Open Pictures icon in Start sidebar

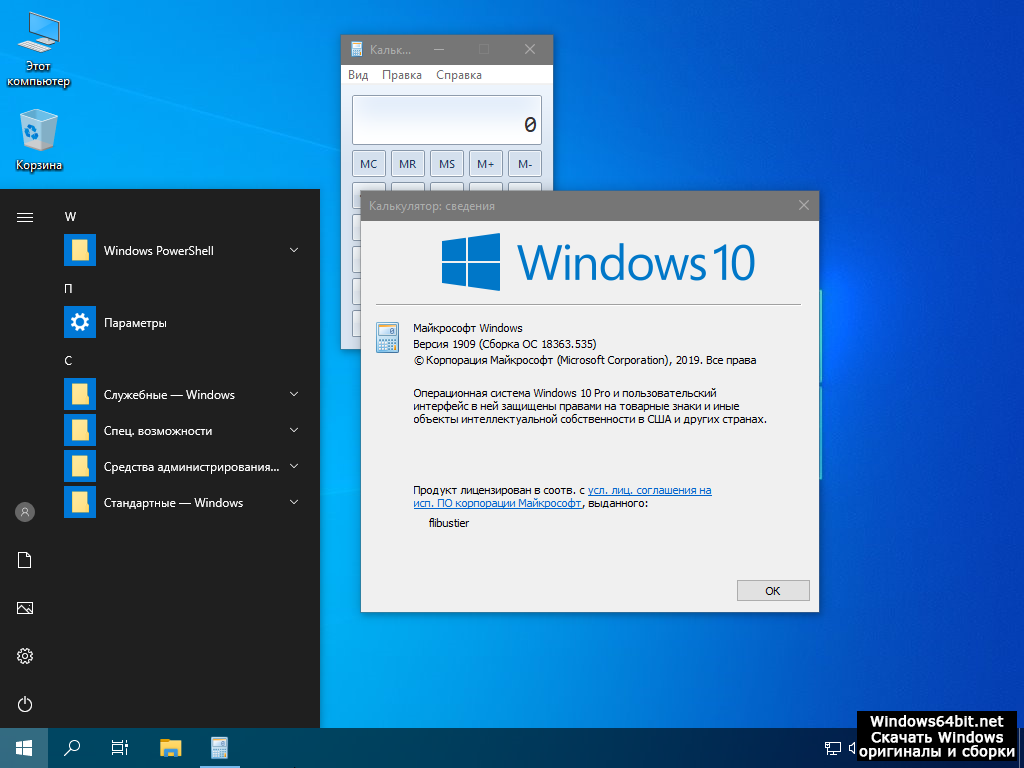[25, 608]
